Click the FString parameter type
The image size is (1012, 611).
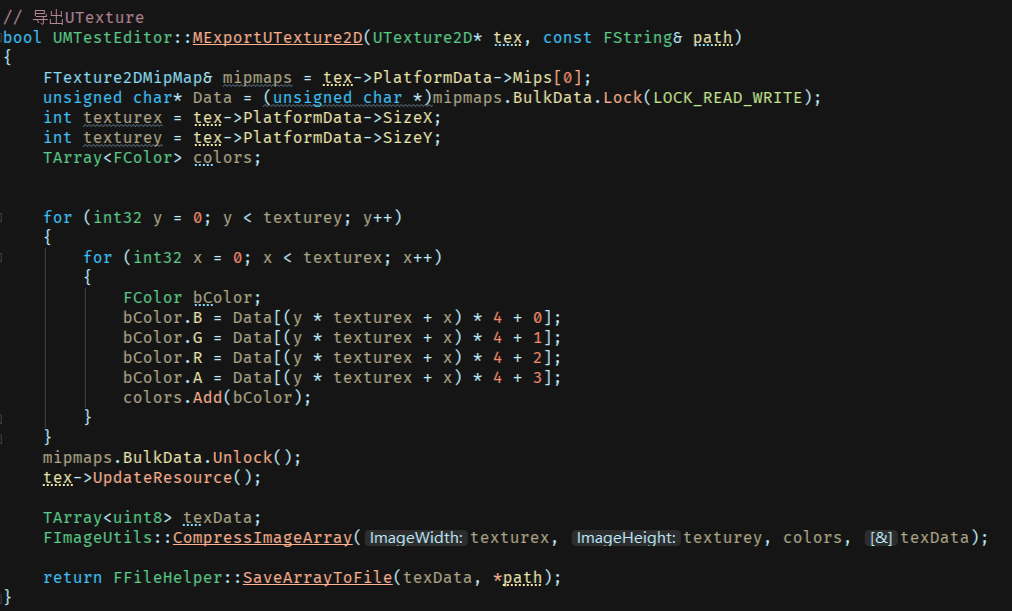[x=637, y=38]
